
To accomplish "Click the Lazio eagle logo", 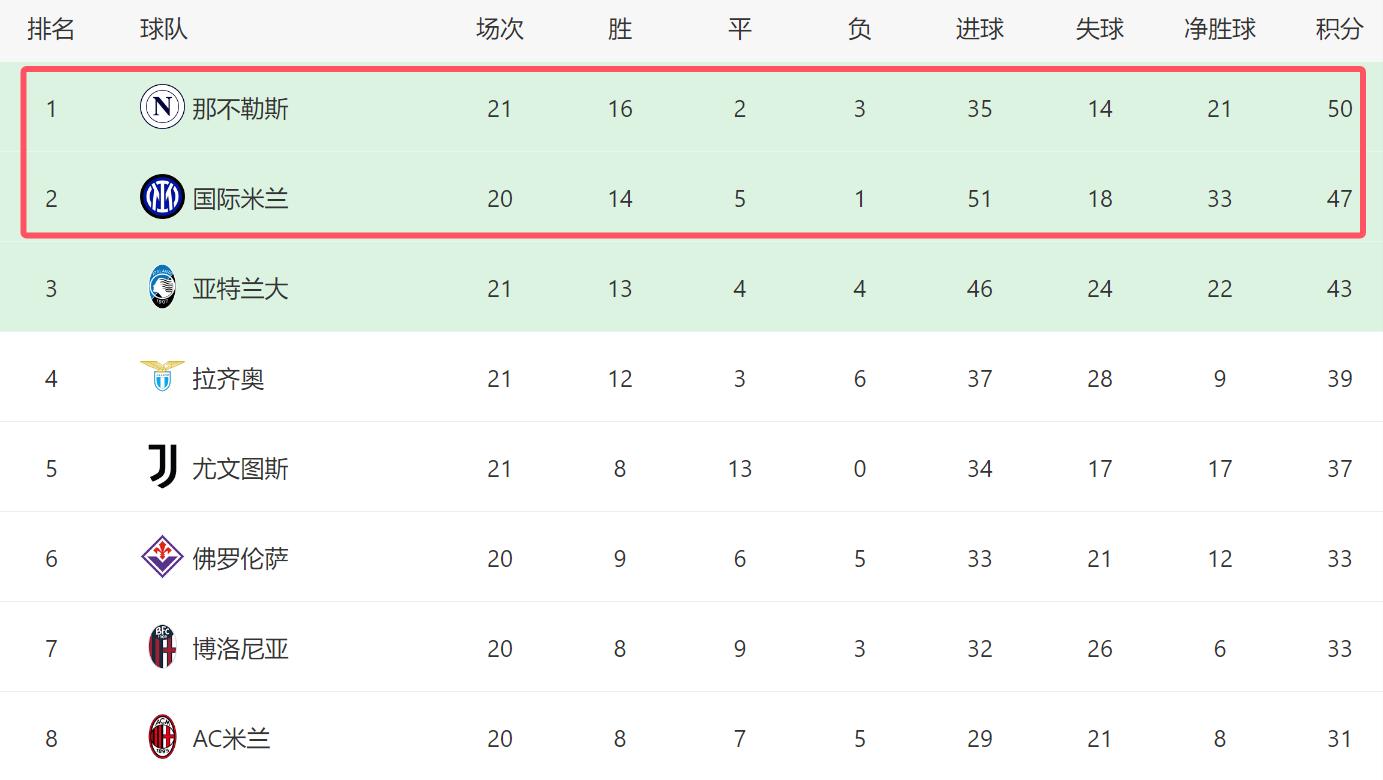I will [x=162, y=377].
